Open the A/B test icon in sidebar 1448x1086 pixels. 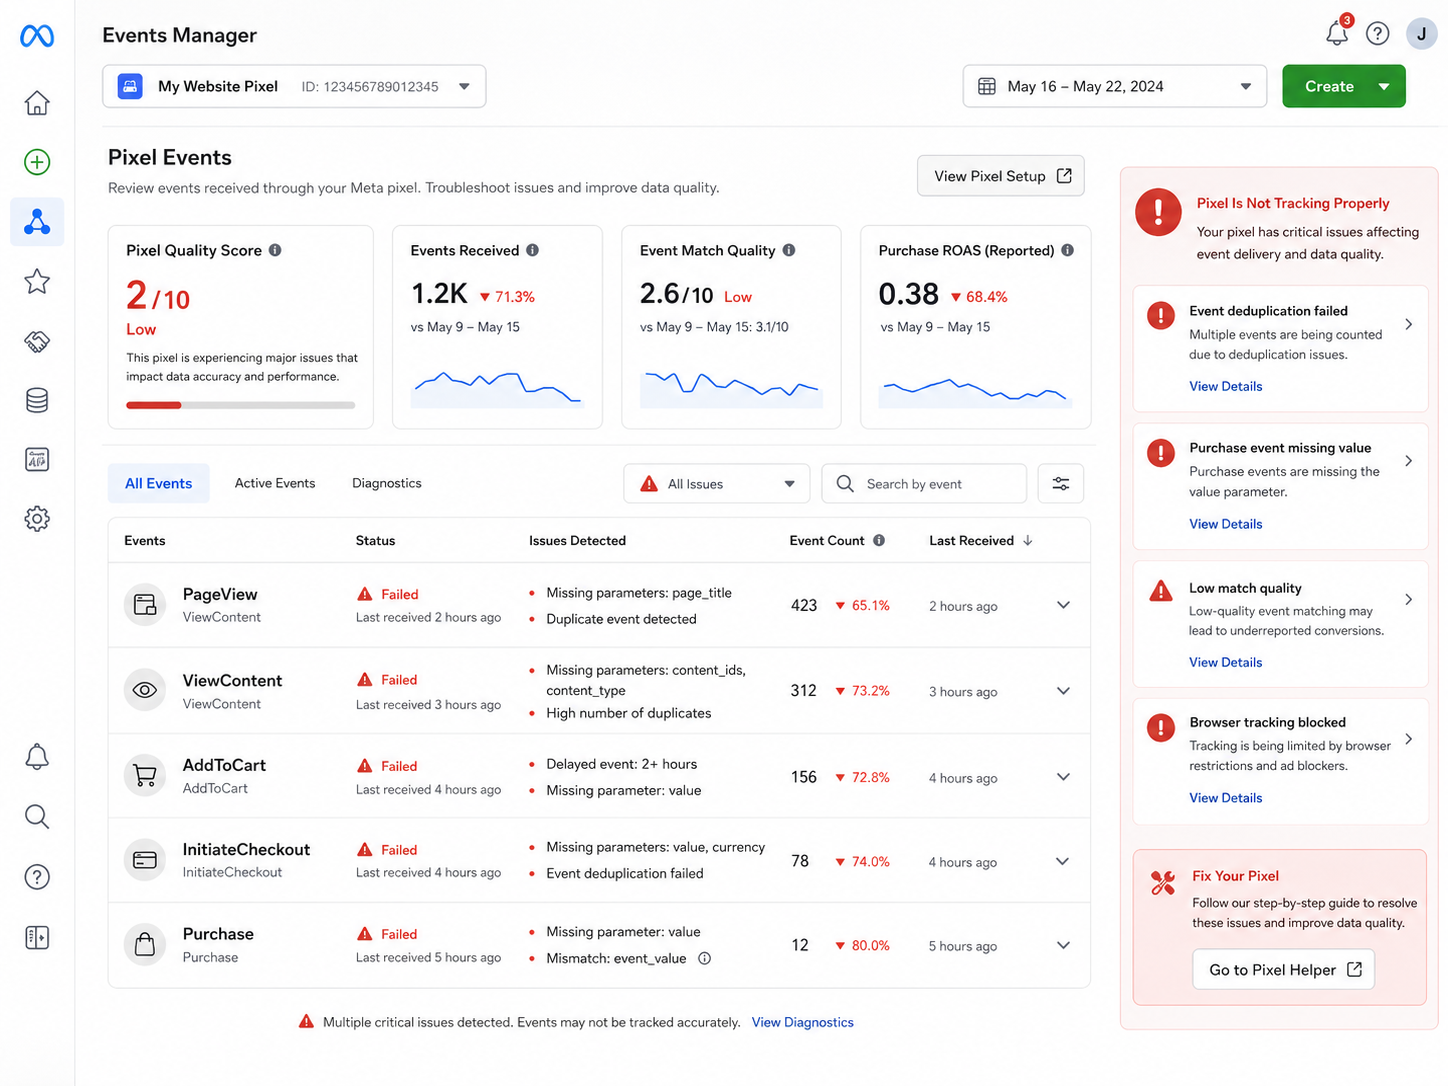pyautogui.click(x=37, y=459)
